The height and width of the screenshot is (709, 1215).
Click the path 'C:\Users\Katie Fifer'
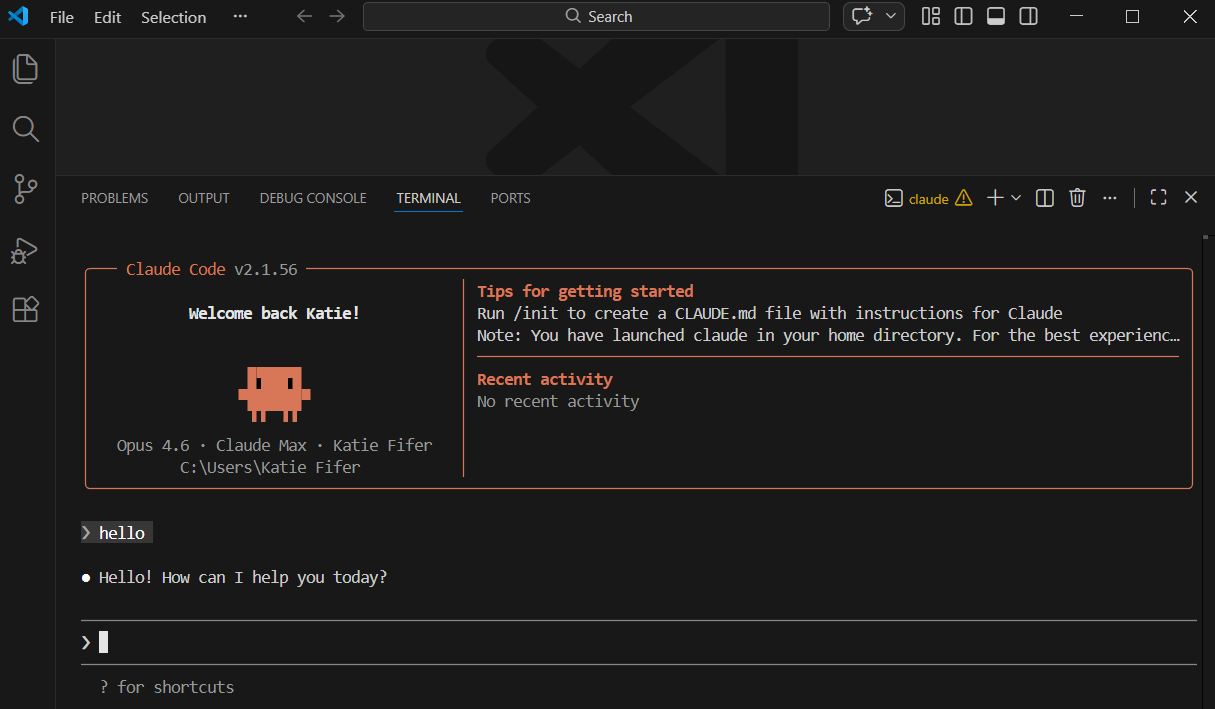[270, 467]
